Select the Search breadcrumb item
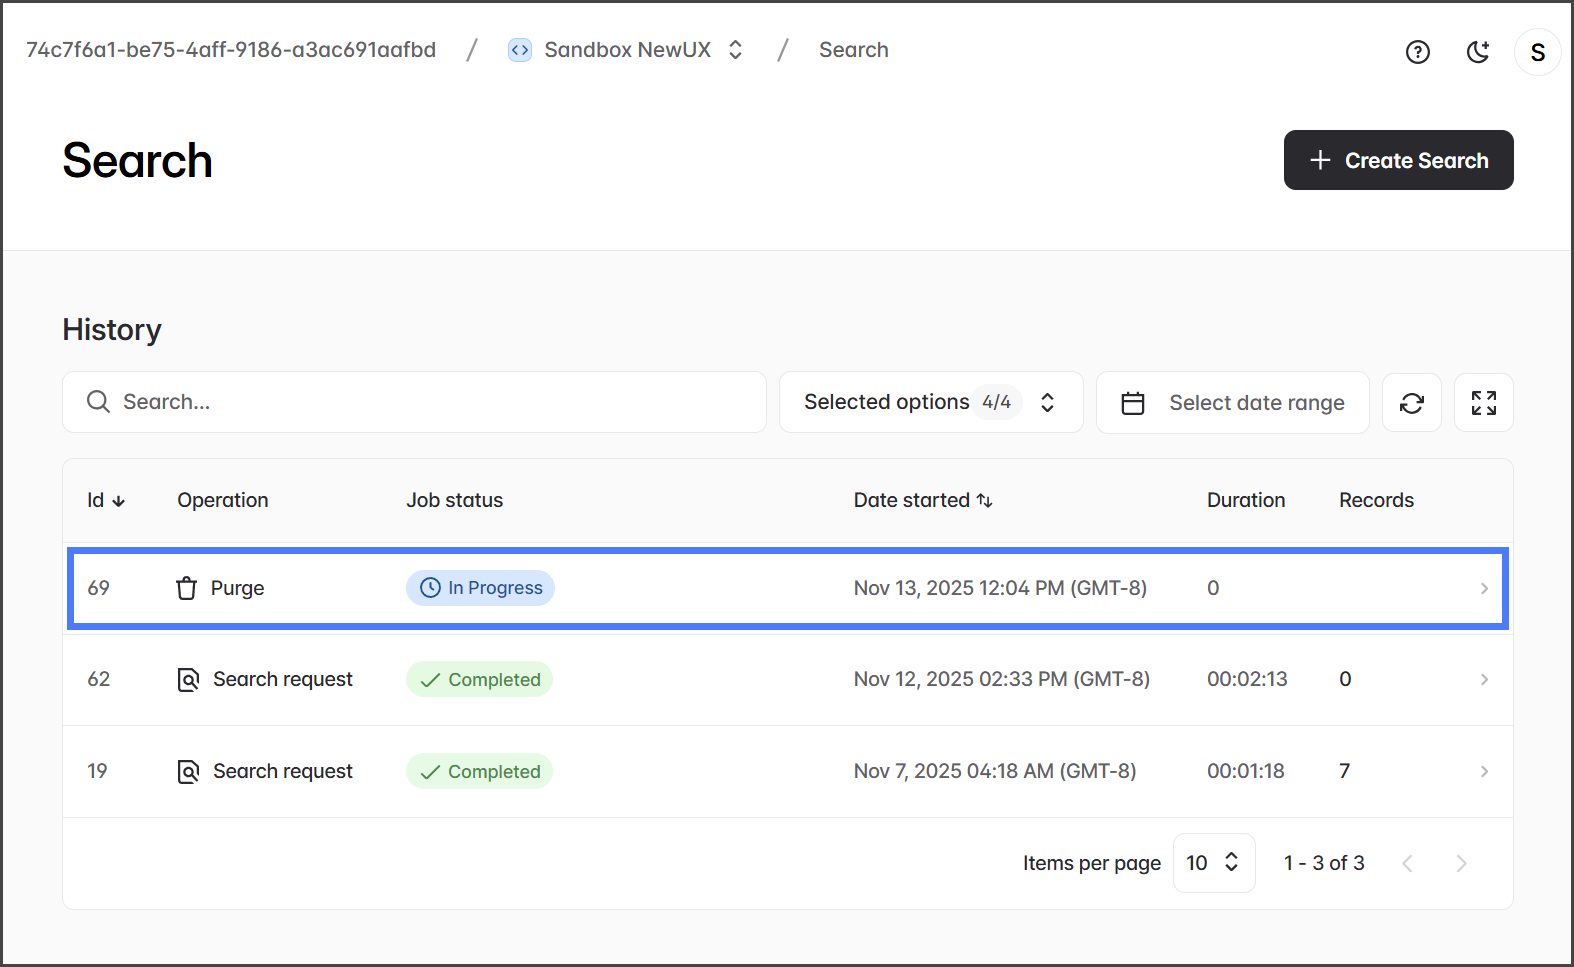1574x967 pixels. 853,50
